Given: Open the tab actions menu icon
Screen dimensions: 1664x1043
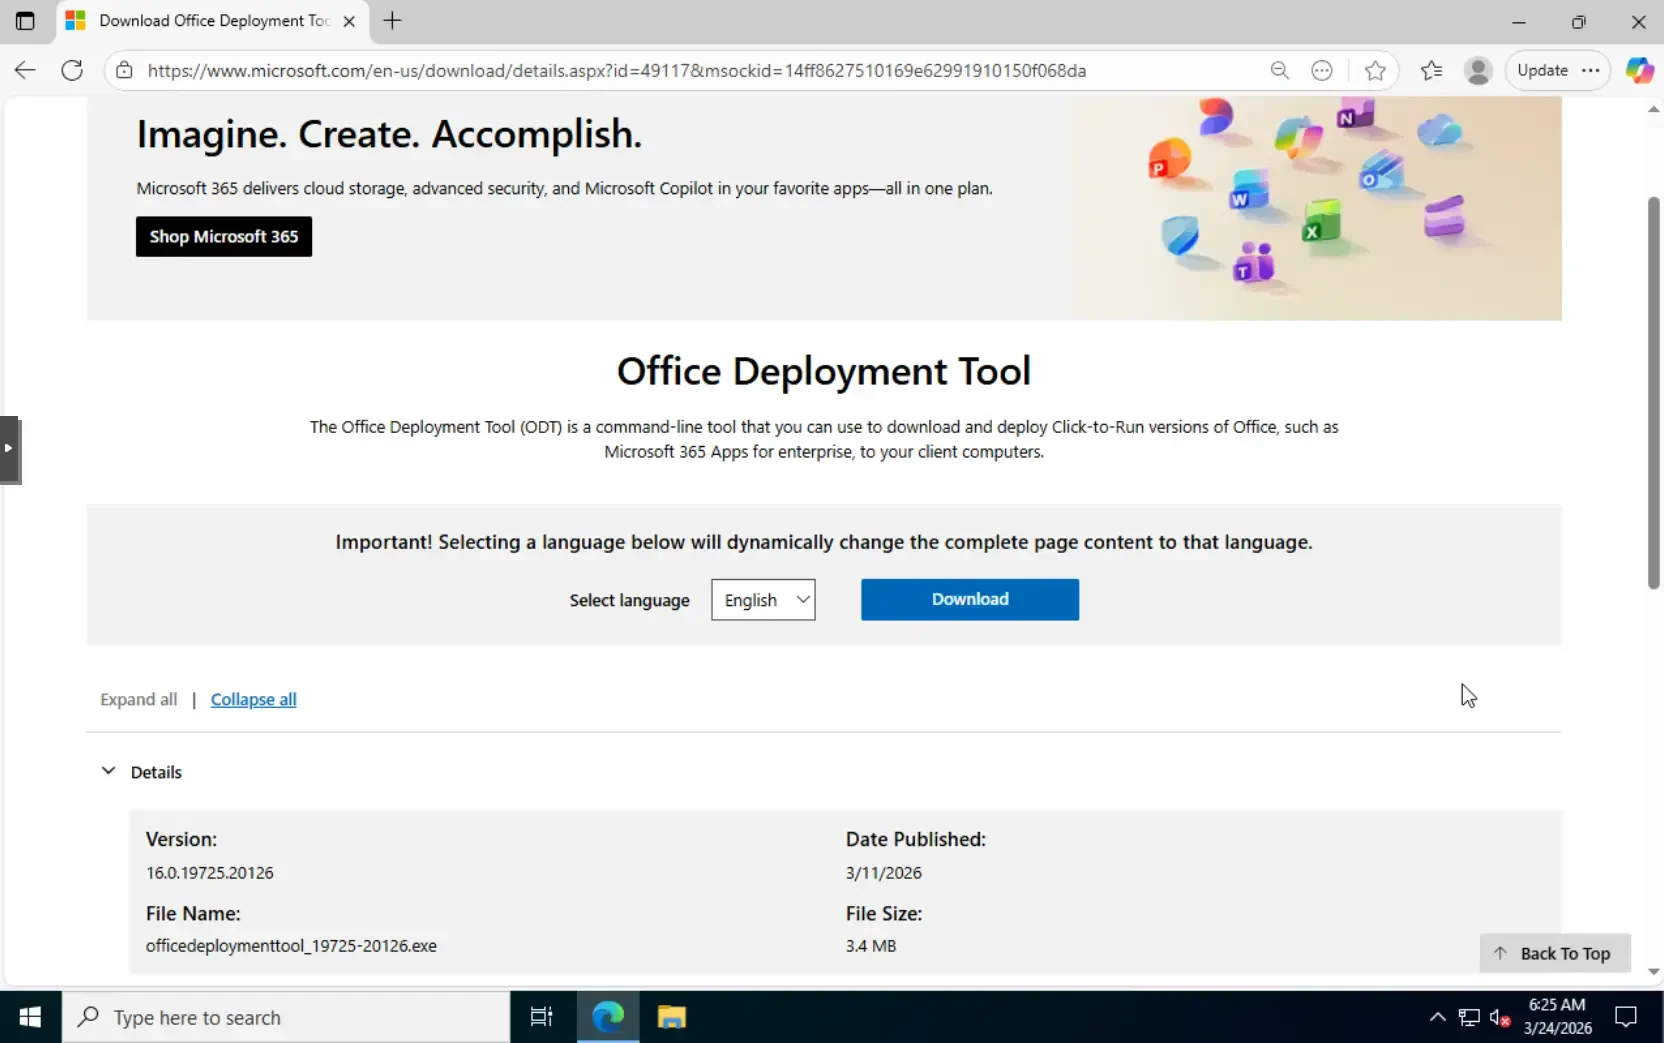Looking at the screenshot, I should (25, 21).
